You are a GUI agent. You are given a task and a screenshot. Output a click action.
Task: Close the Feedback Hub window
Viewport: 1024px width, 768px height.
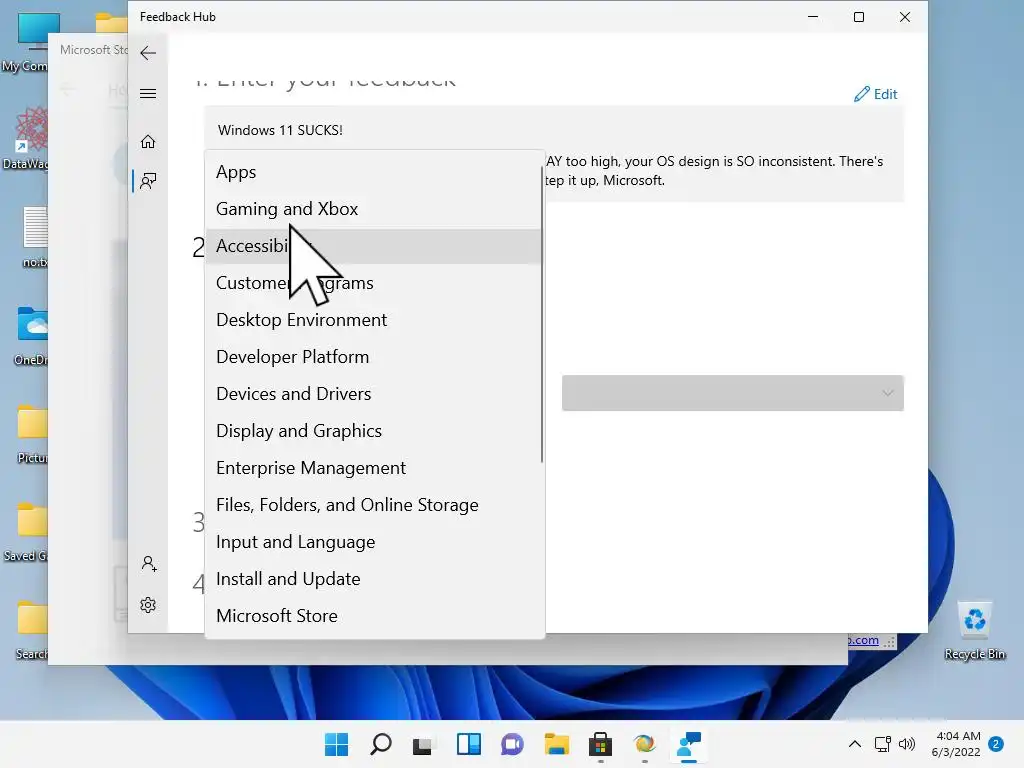click(904, 17)
